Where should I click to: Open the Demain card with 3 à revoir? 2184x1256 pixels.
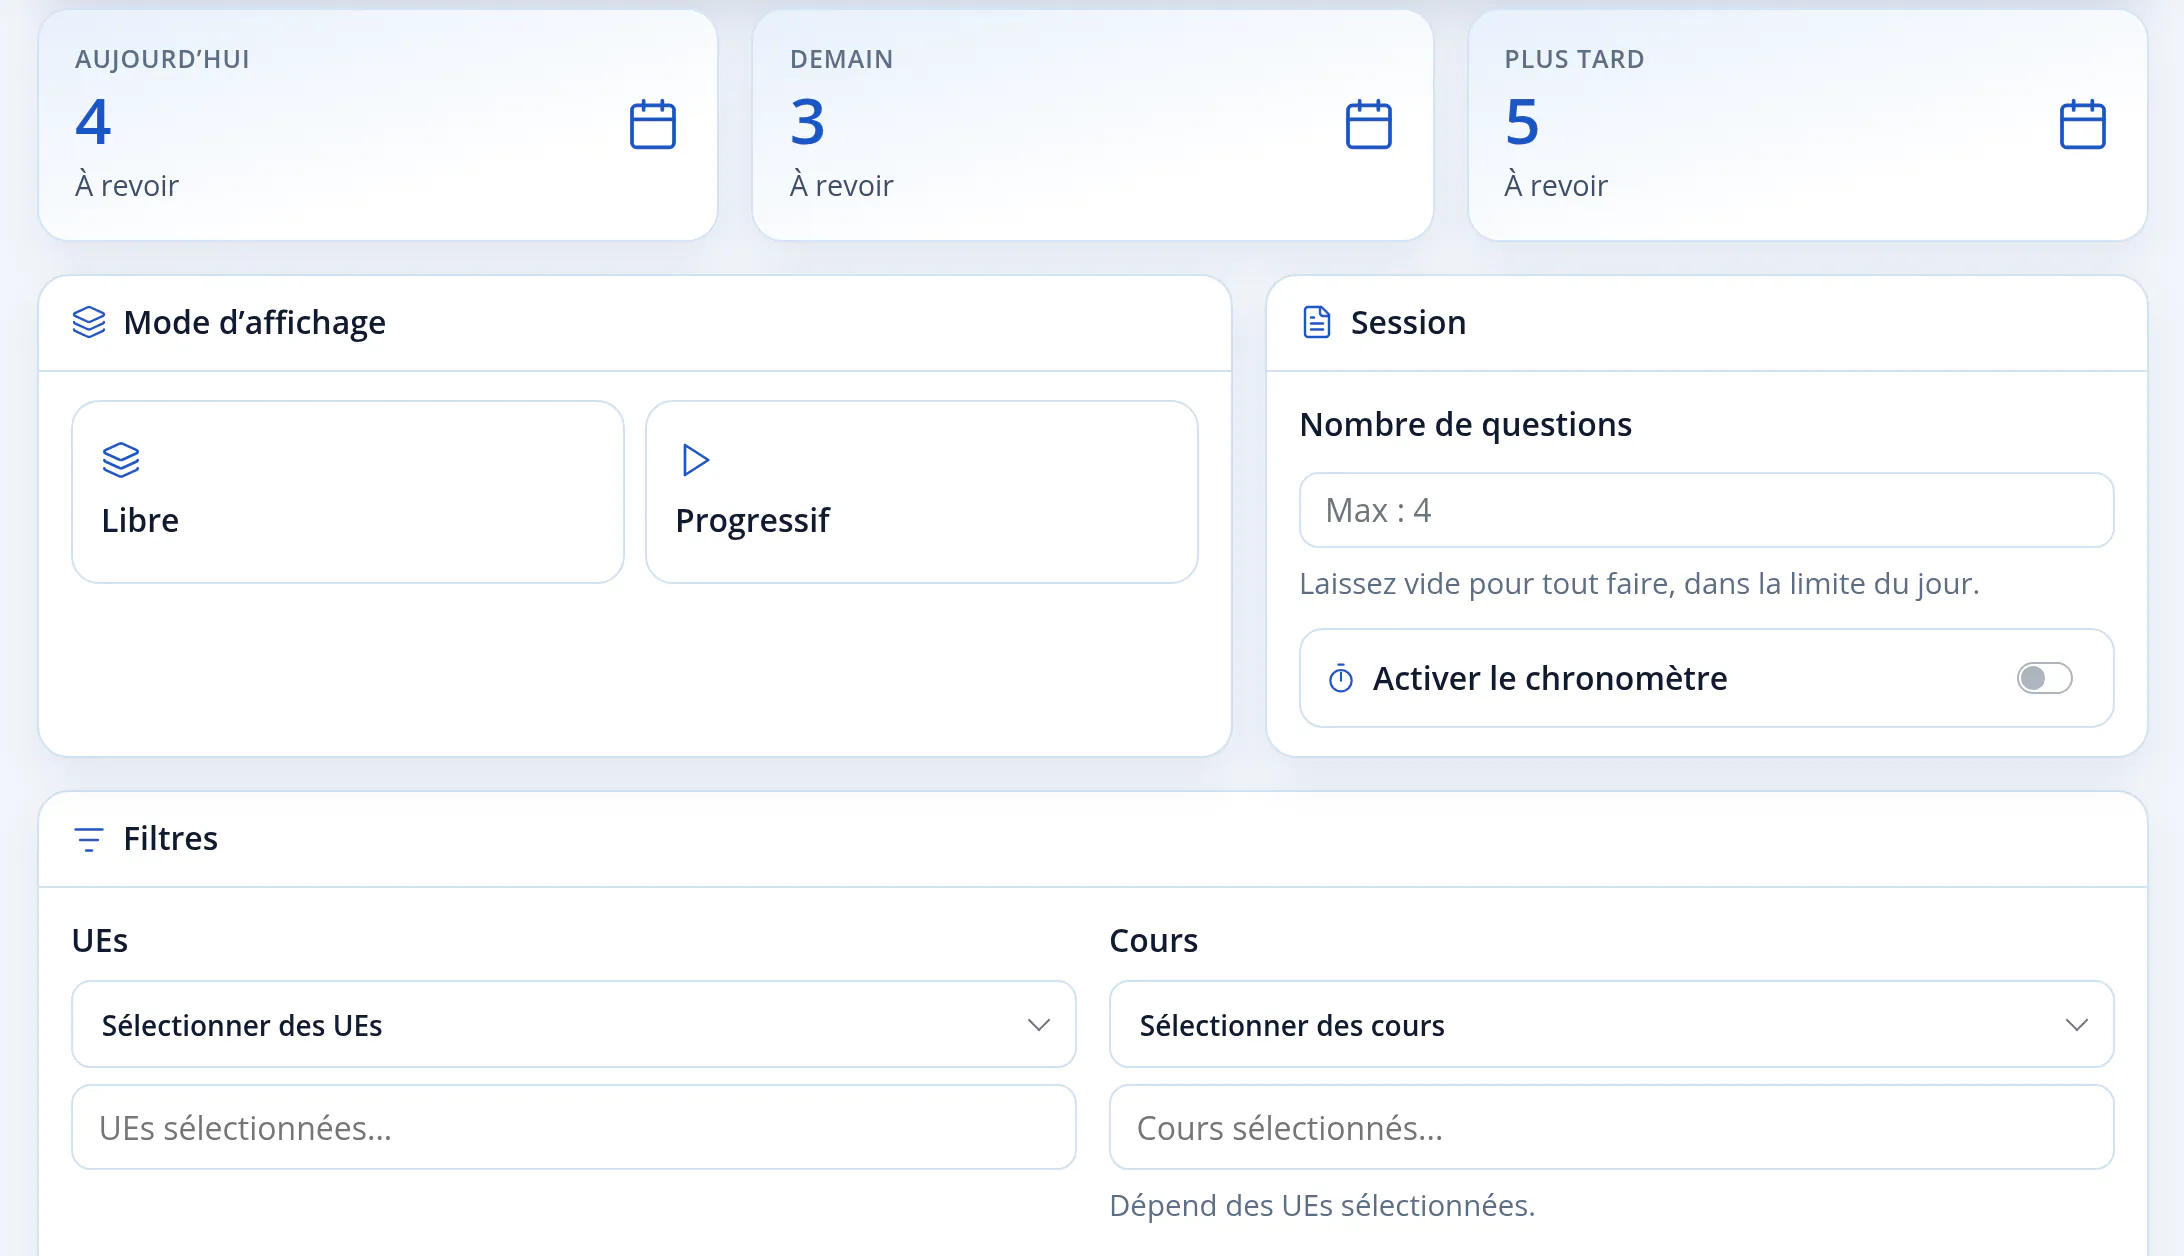[1092, 125]
